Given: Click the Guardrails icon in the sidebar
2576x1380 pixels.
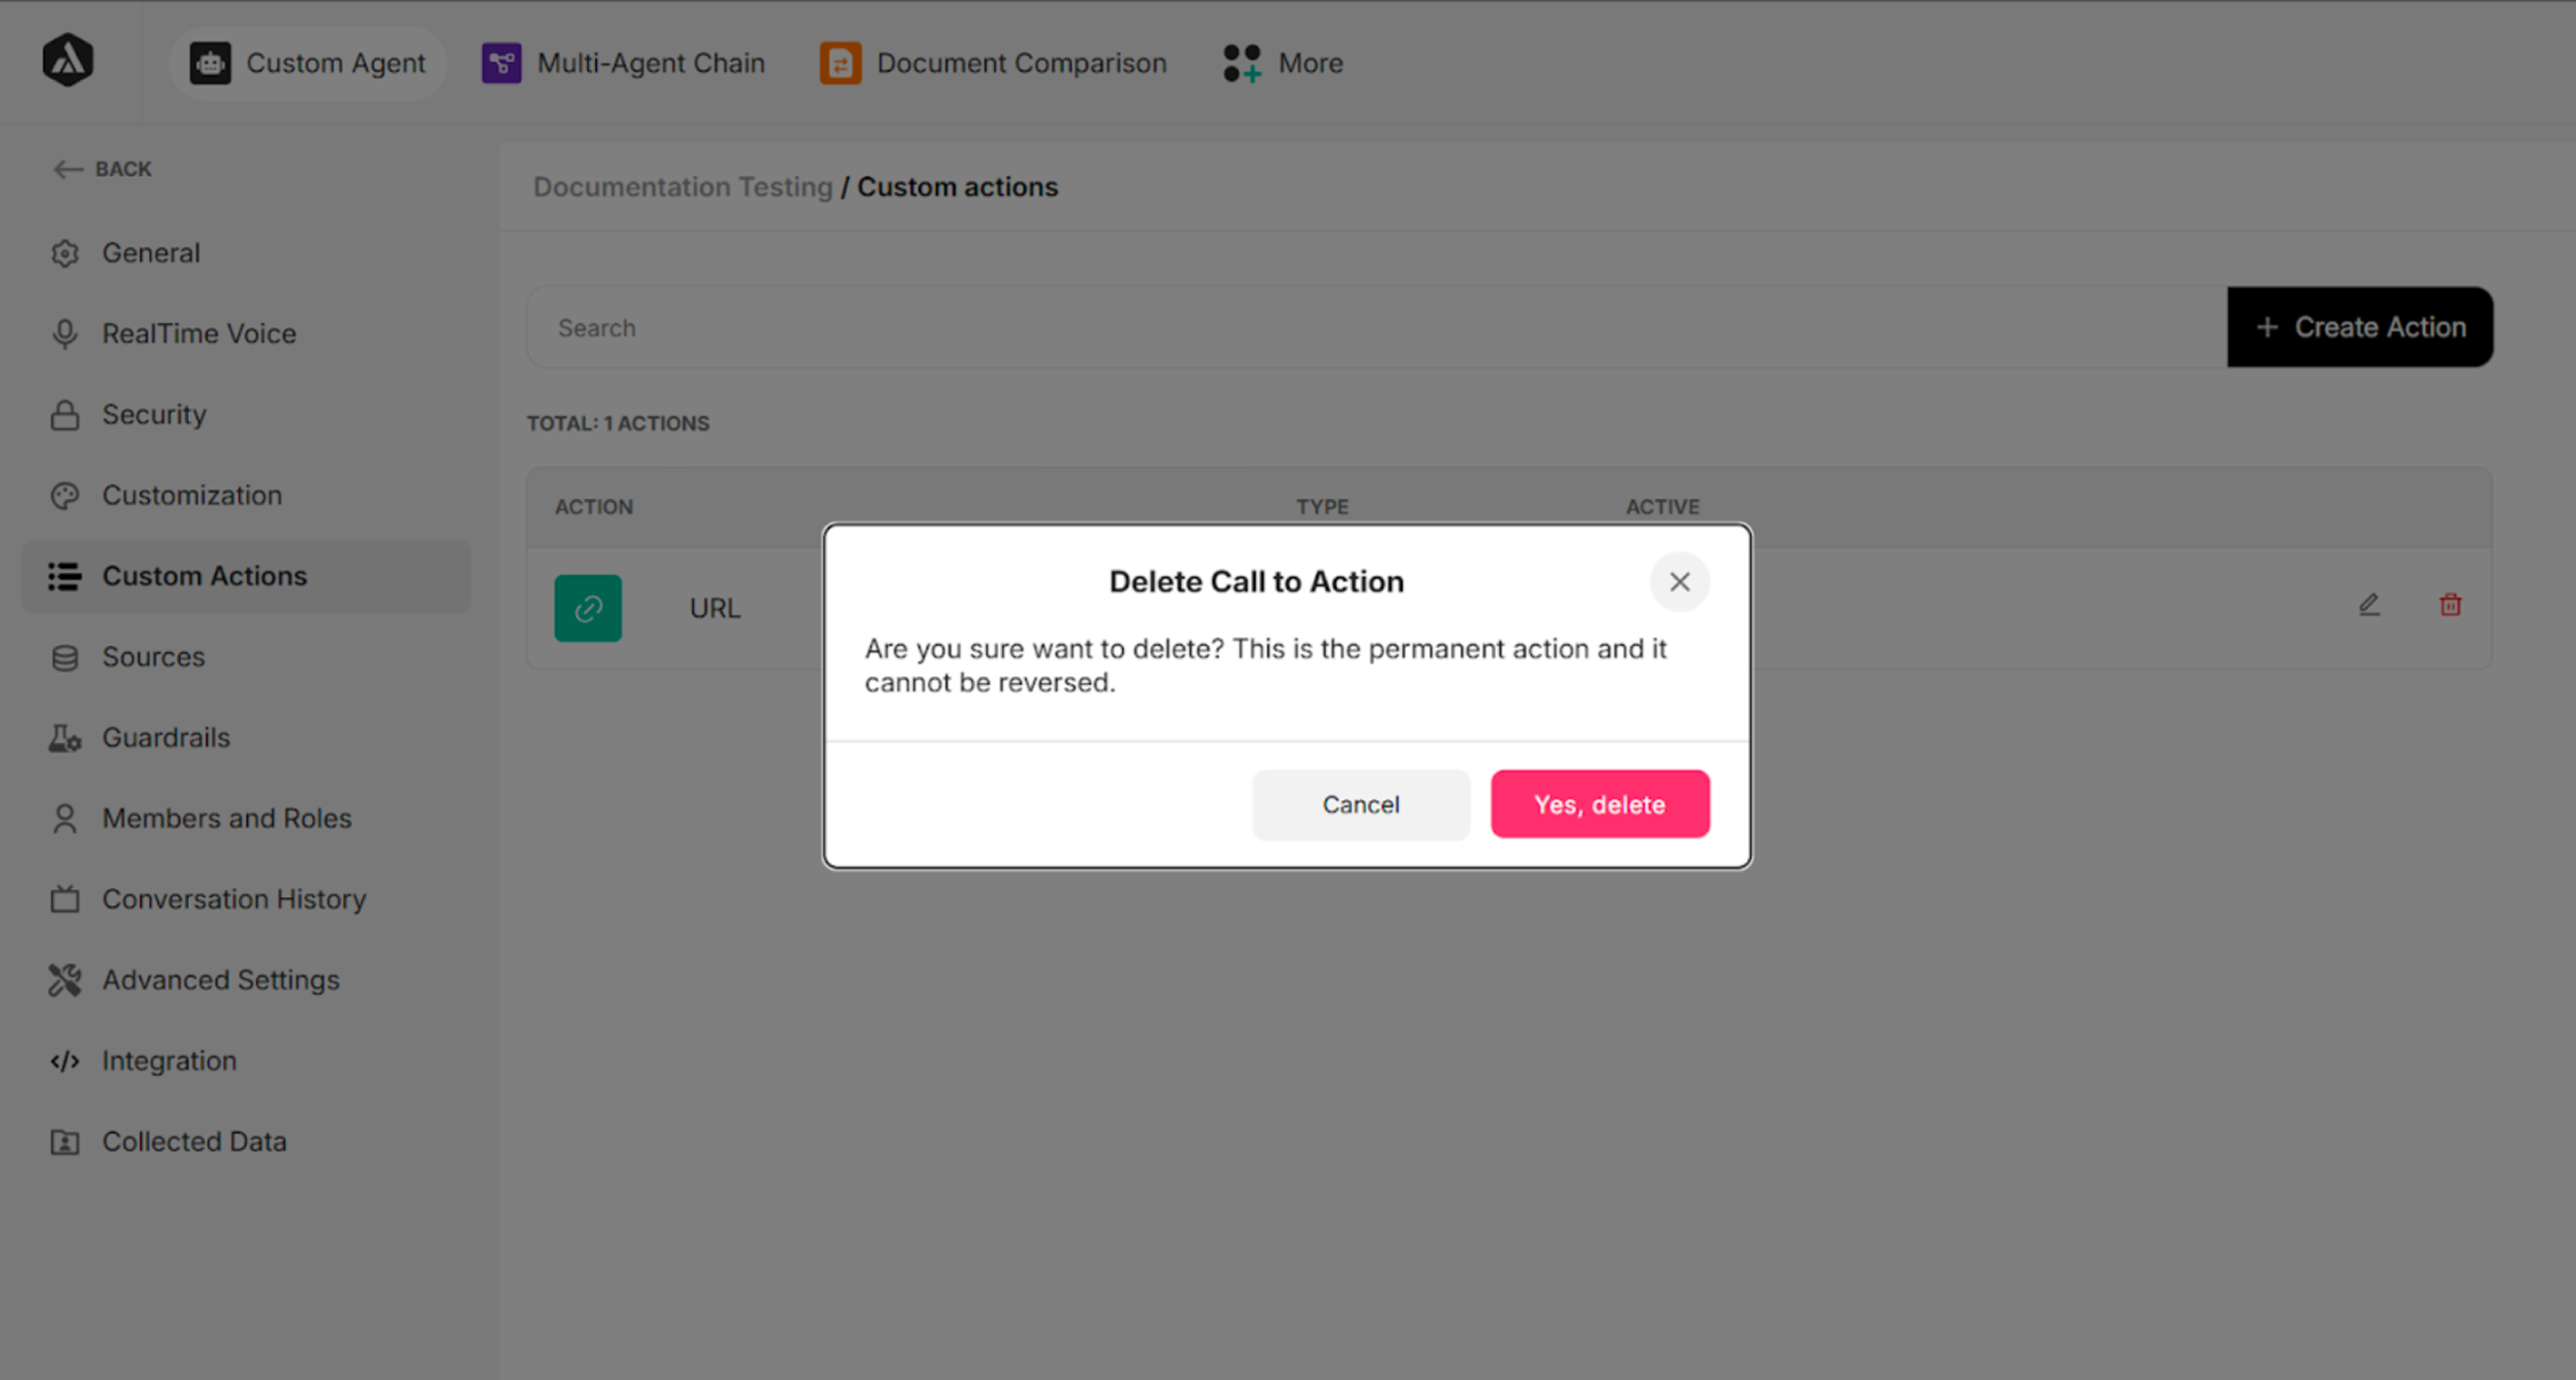Looking at the screenshot, I should [64, 738].
